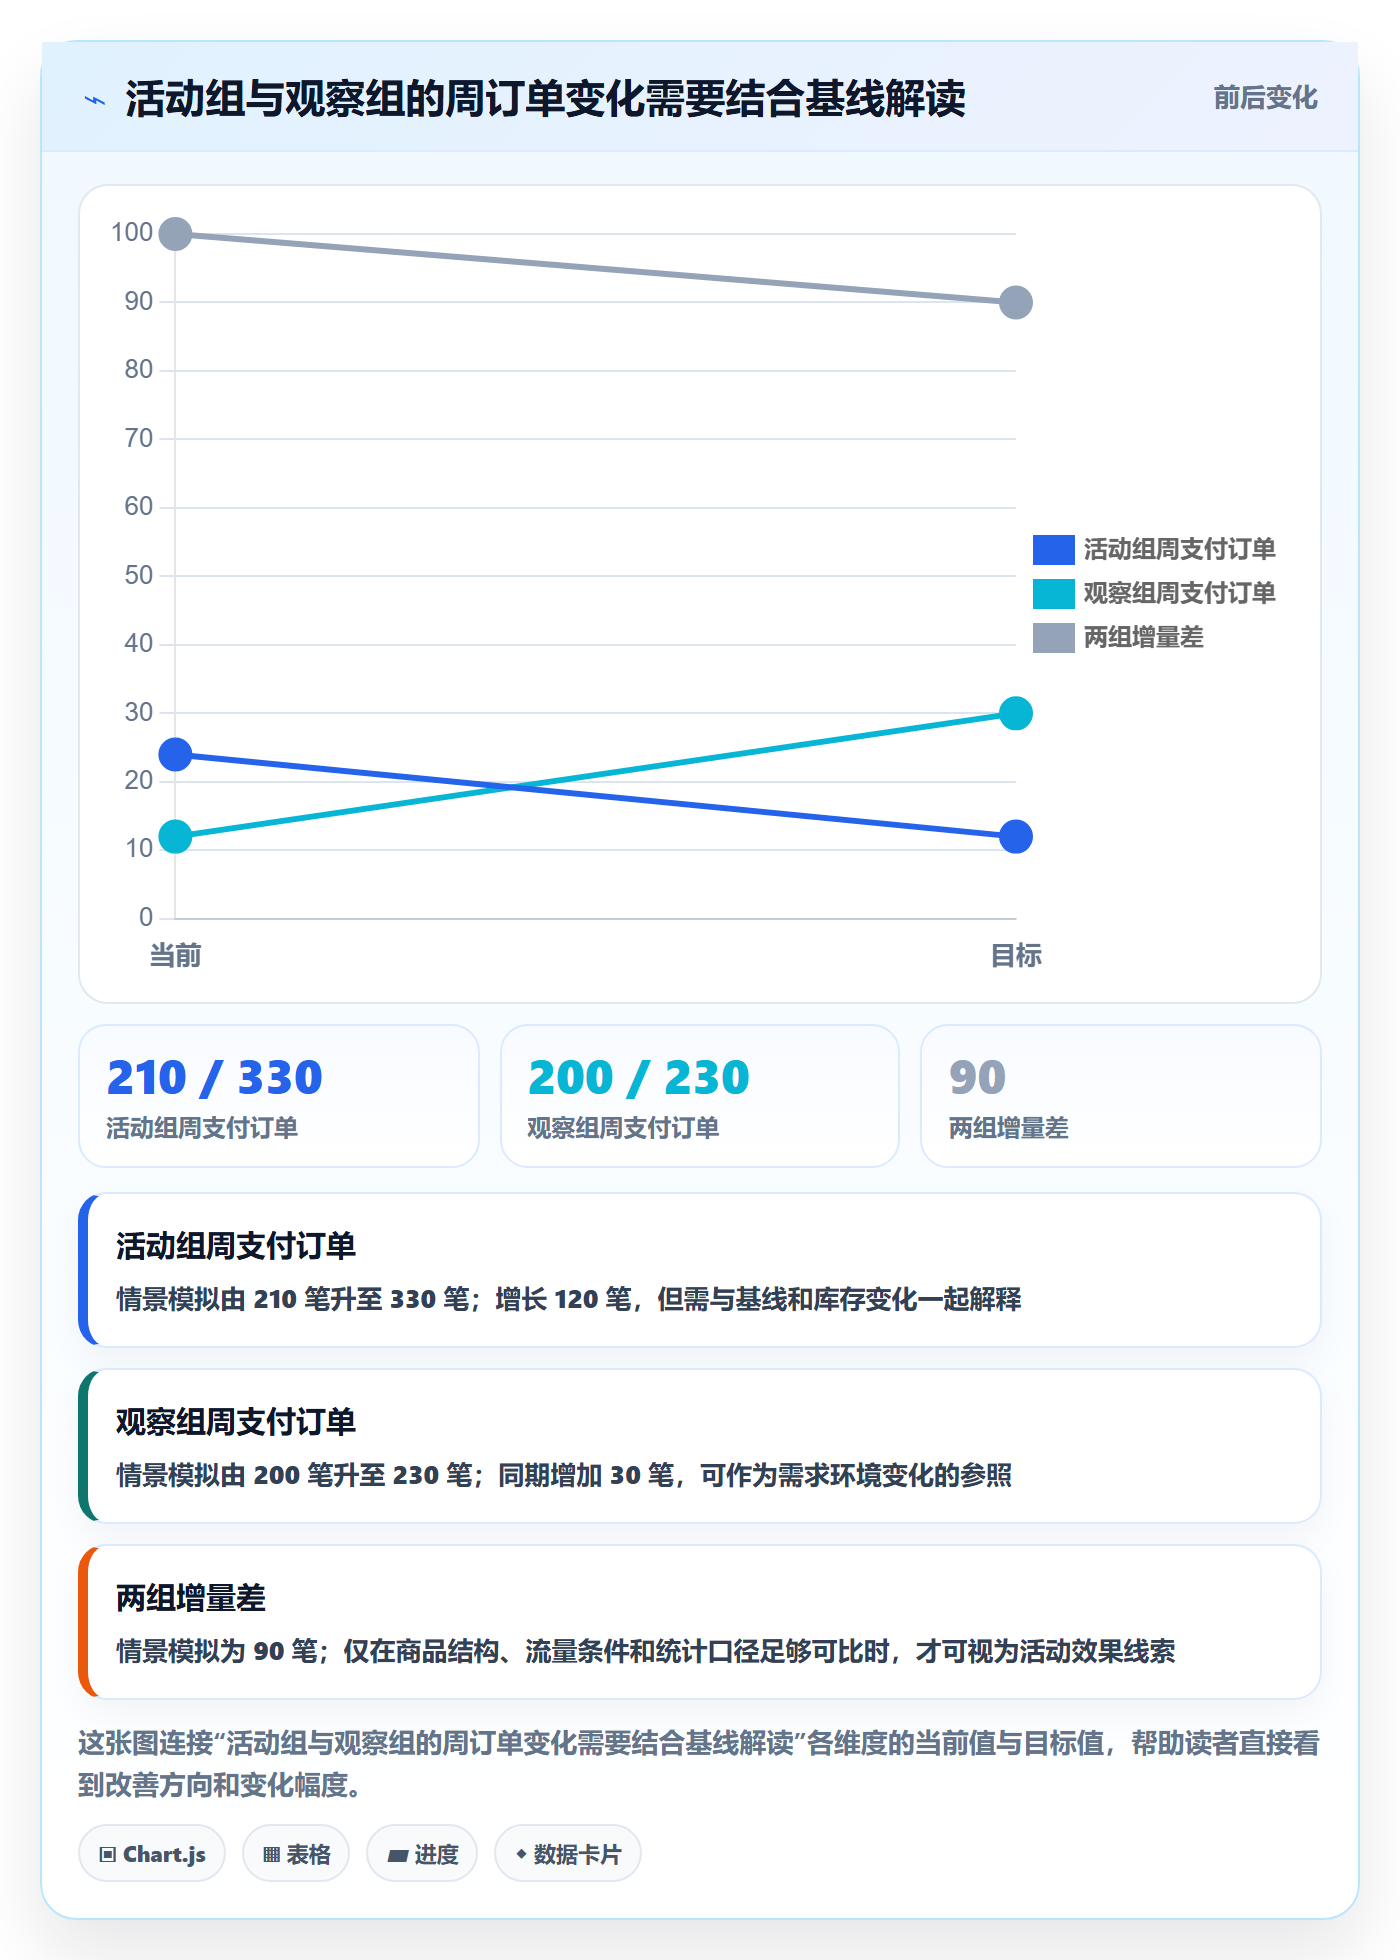Click cyan 观察组 data point at 目标
The image size is (1400, 1960).
pos(1016,713)
